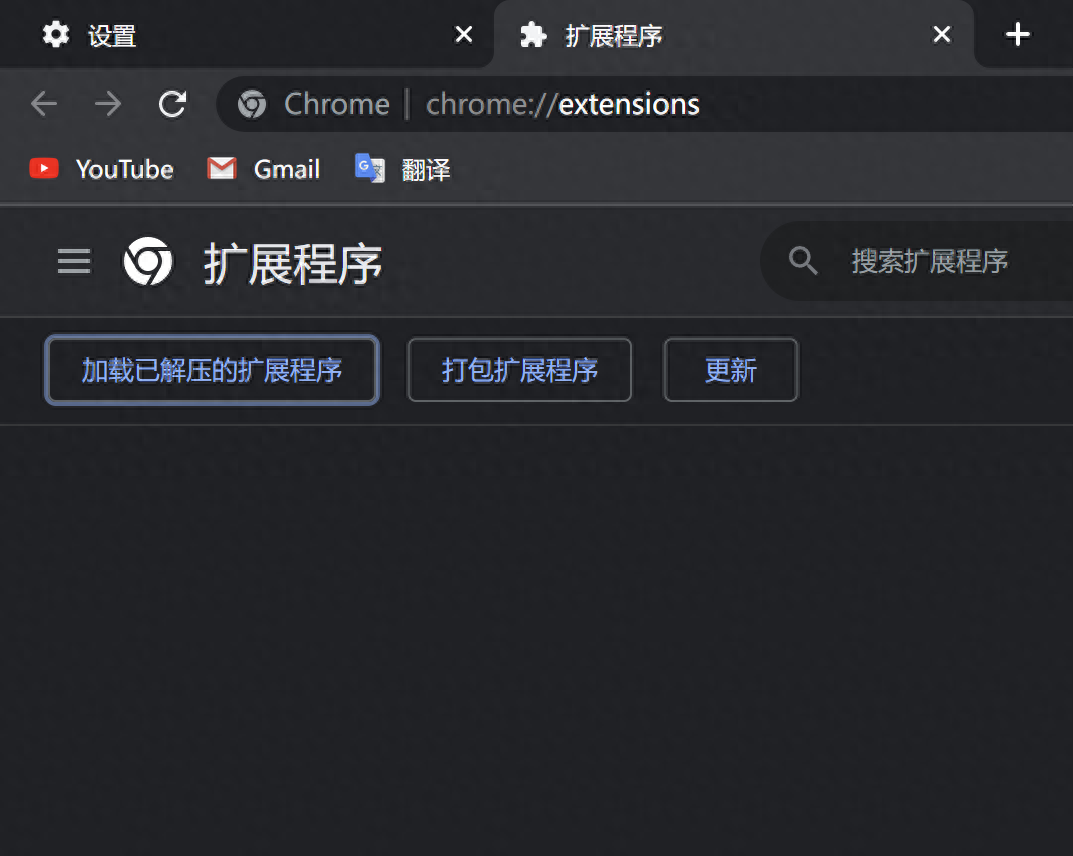Click the Gmail bookmark icon
1073x856 pixels.
[x=221, y=168]
